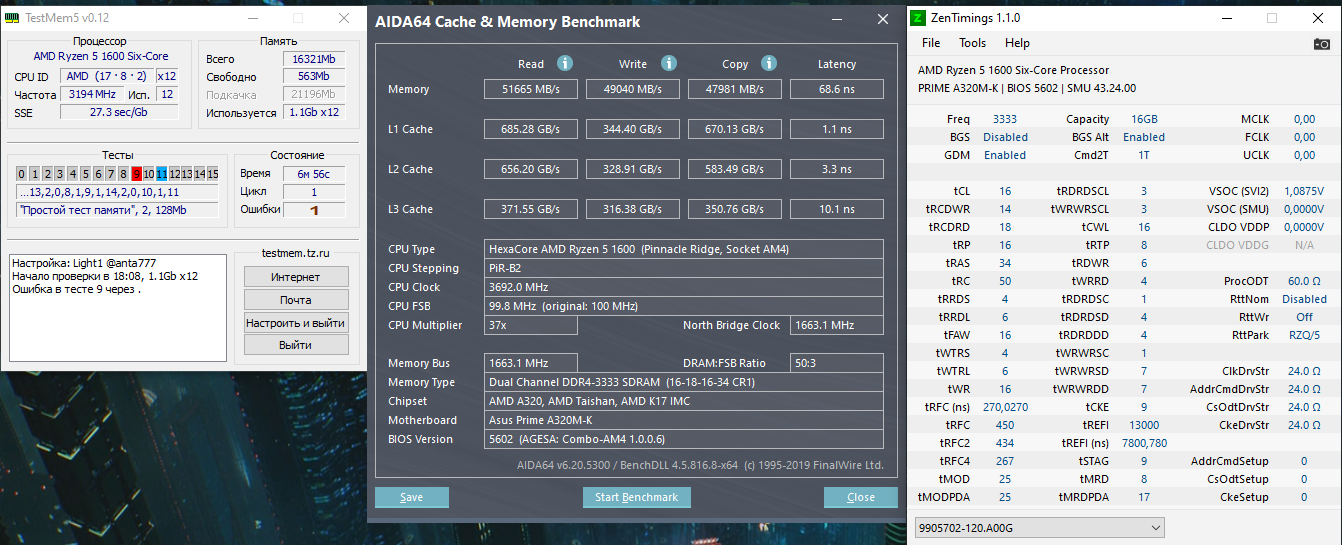Screen dimensions: 1342x545
Task: Click the TestMem5 log text area
Action: [118, 307]
